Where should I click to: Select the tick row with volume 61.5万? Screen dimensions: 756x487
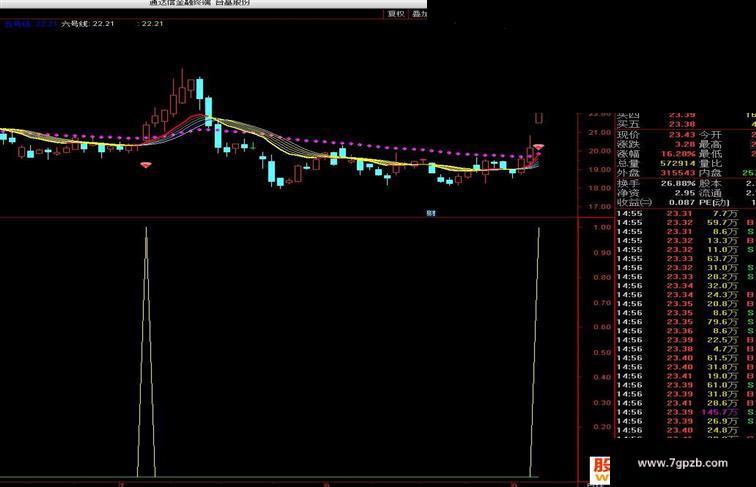[686, 358]
